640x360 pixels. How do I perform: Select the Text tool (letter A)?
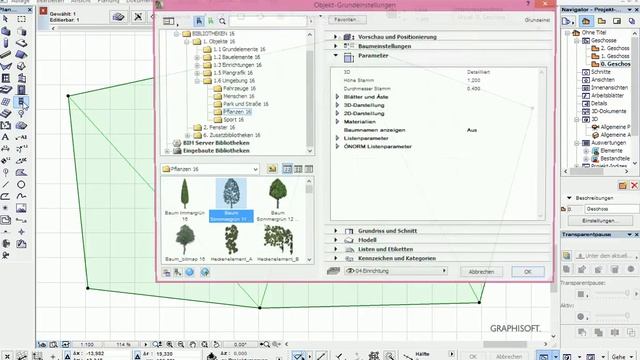(x=5, y=137)
